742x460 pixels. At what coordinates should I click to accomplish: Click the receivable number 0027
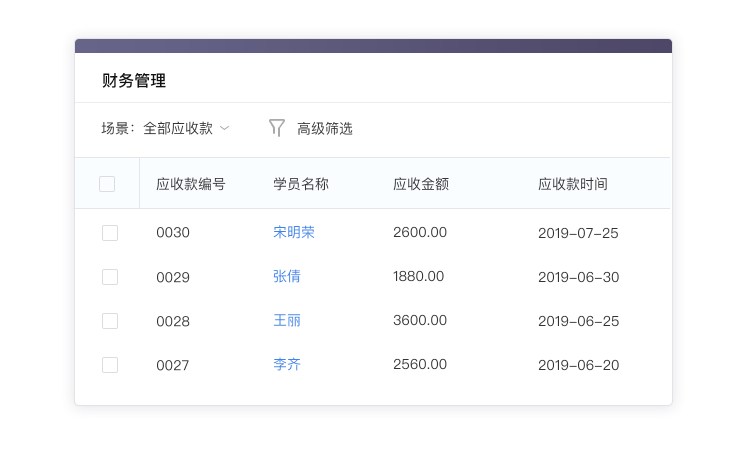click(x=173, y=365)
